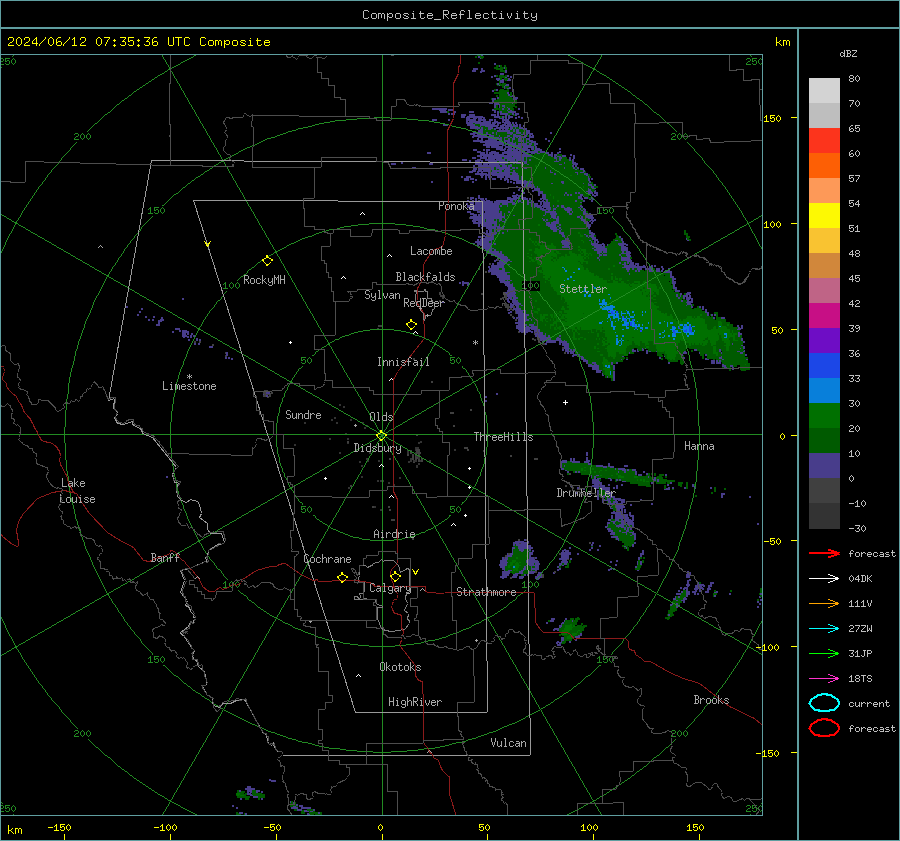Image resolution: width=900 pixels, height=841 pixels.
Task: Click the -150 tick on bottom km axis
Action: 59,827
